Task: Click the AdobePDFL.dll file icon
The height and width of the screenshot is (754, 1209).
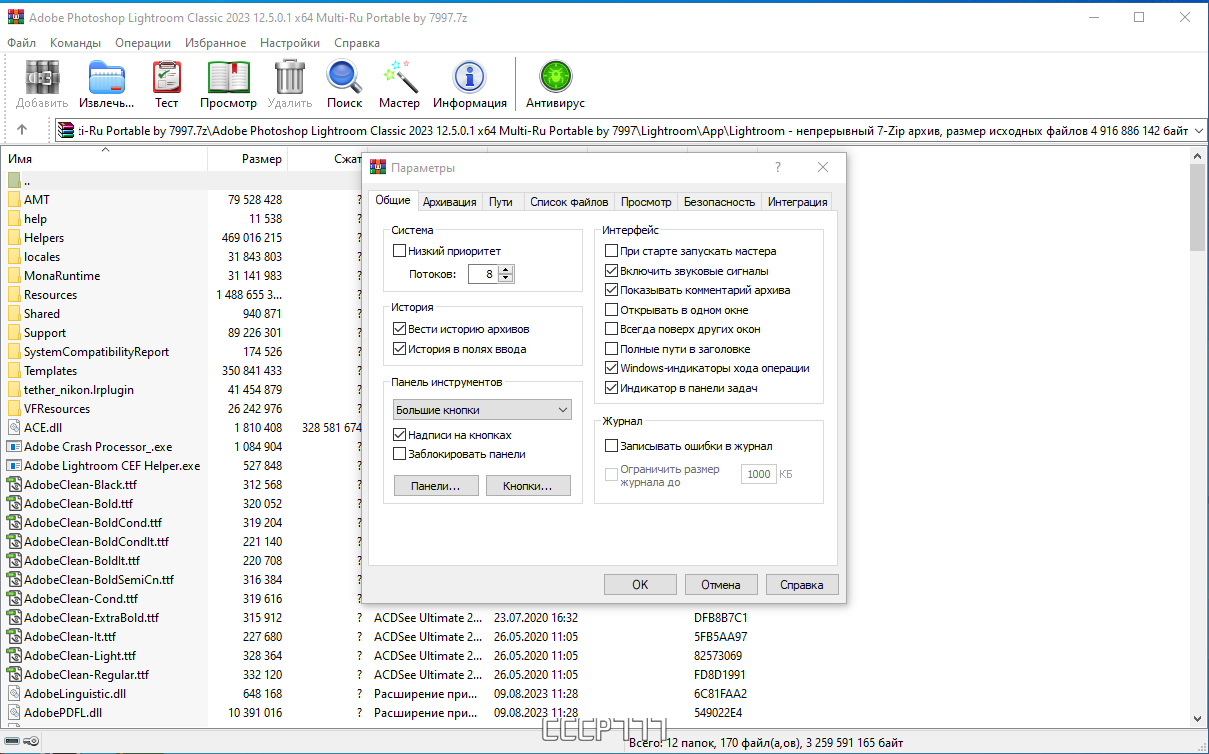Action: click(x=14, y=712)
